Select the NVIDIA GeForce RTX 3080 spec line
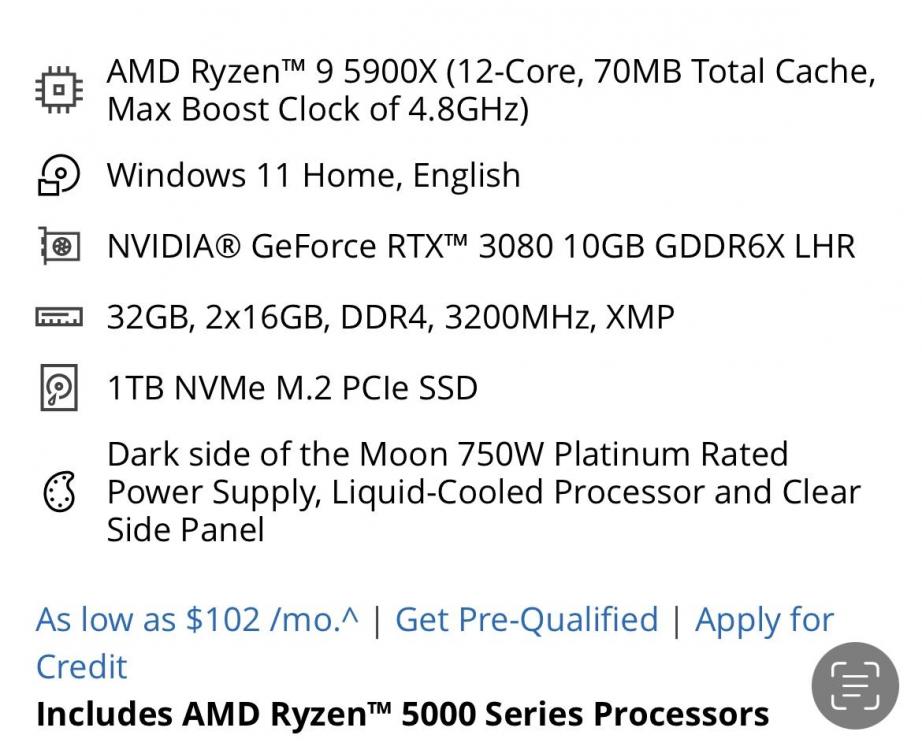 pyautogui.click(x=480, y=246)
